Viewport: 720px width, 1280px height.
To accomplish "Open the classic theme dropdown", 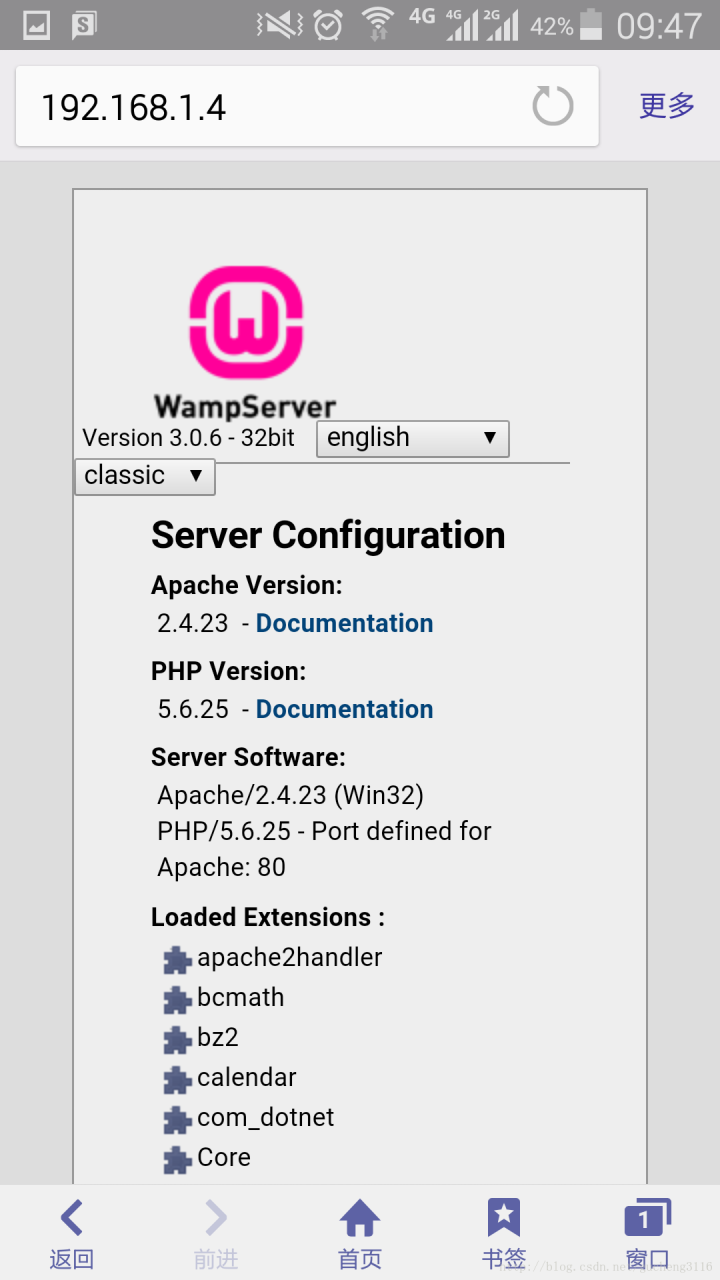I will 145,476.
